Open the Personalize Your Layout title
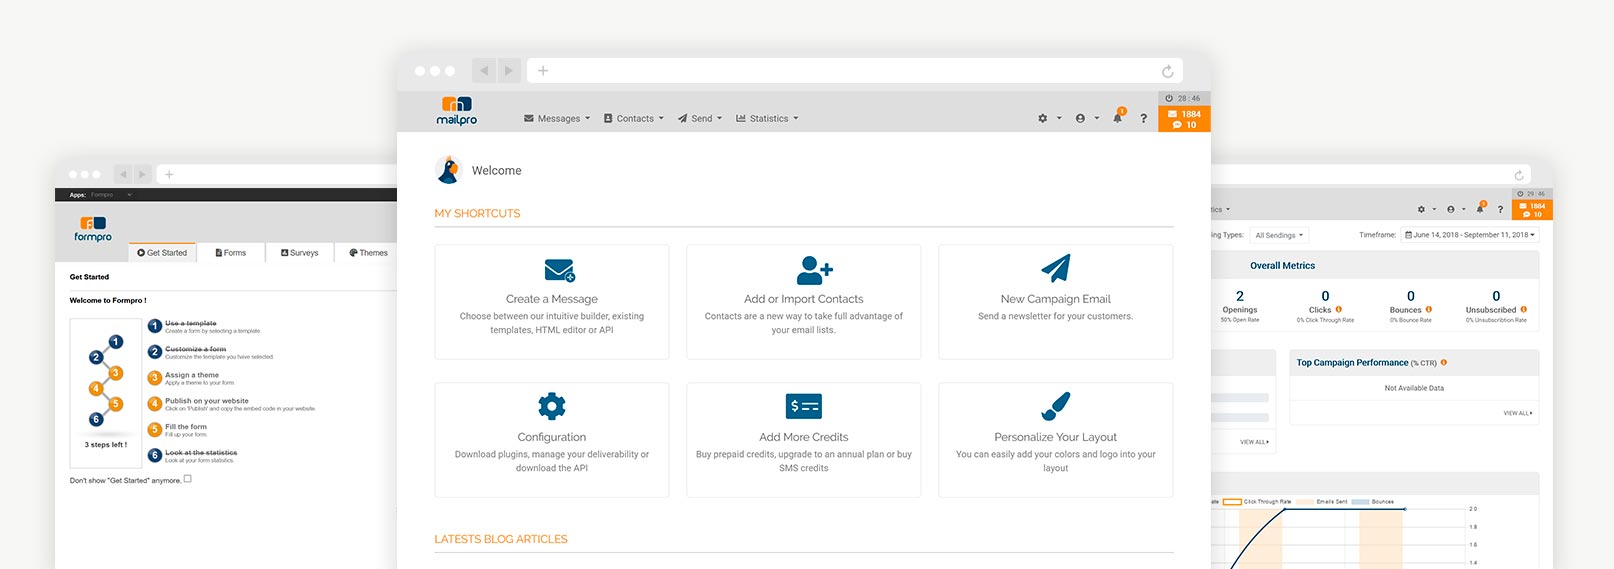1614x569 pixels. 1056,437
